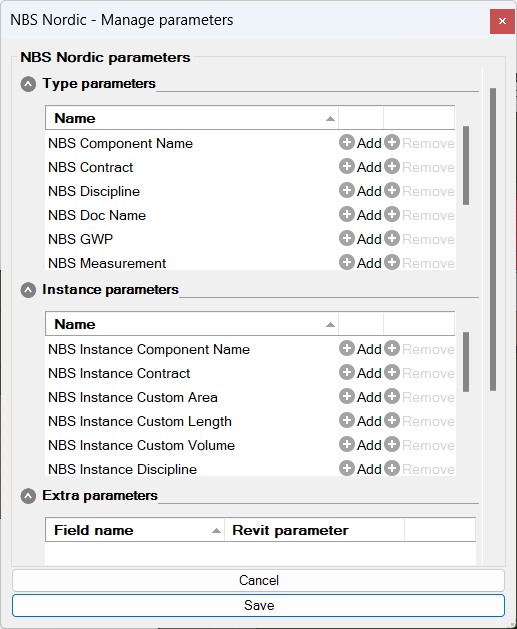Collapse the Type parameters section
Viewport: 517px width, 629px height.
(28, 84)
